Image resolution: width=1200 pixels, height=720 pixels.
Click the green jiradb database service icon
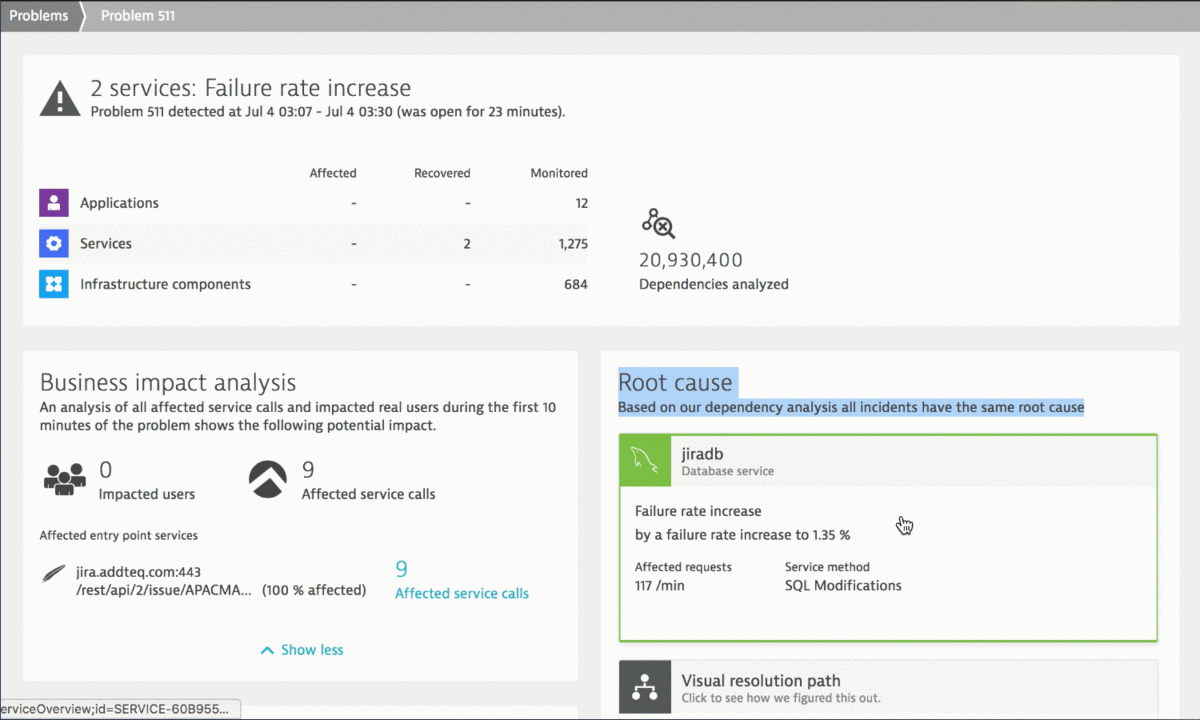tap(644, 461)
